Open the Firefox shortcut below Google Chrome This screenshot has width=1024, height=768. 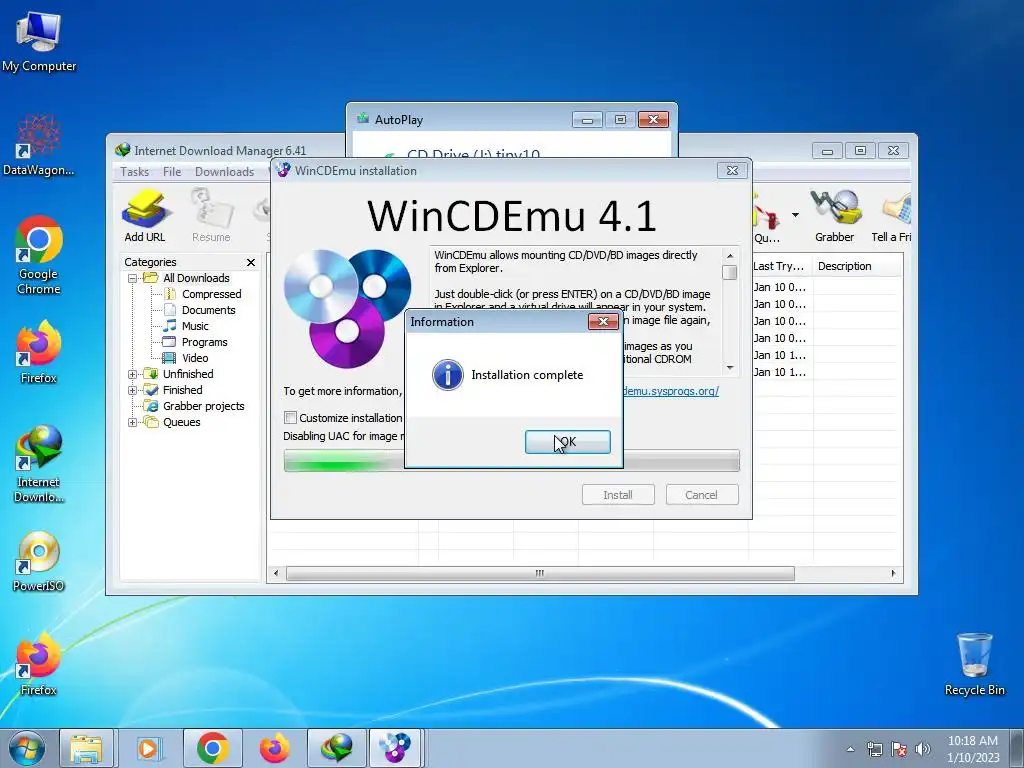coord(39,351)
